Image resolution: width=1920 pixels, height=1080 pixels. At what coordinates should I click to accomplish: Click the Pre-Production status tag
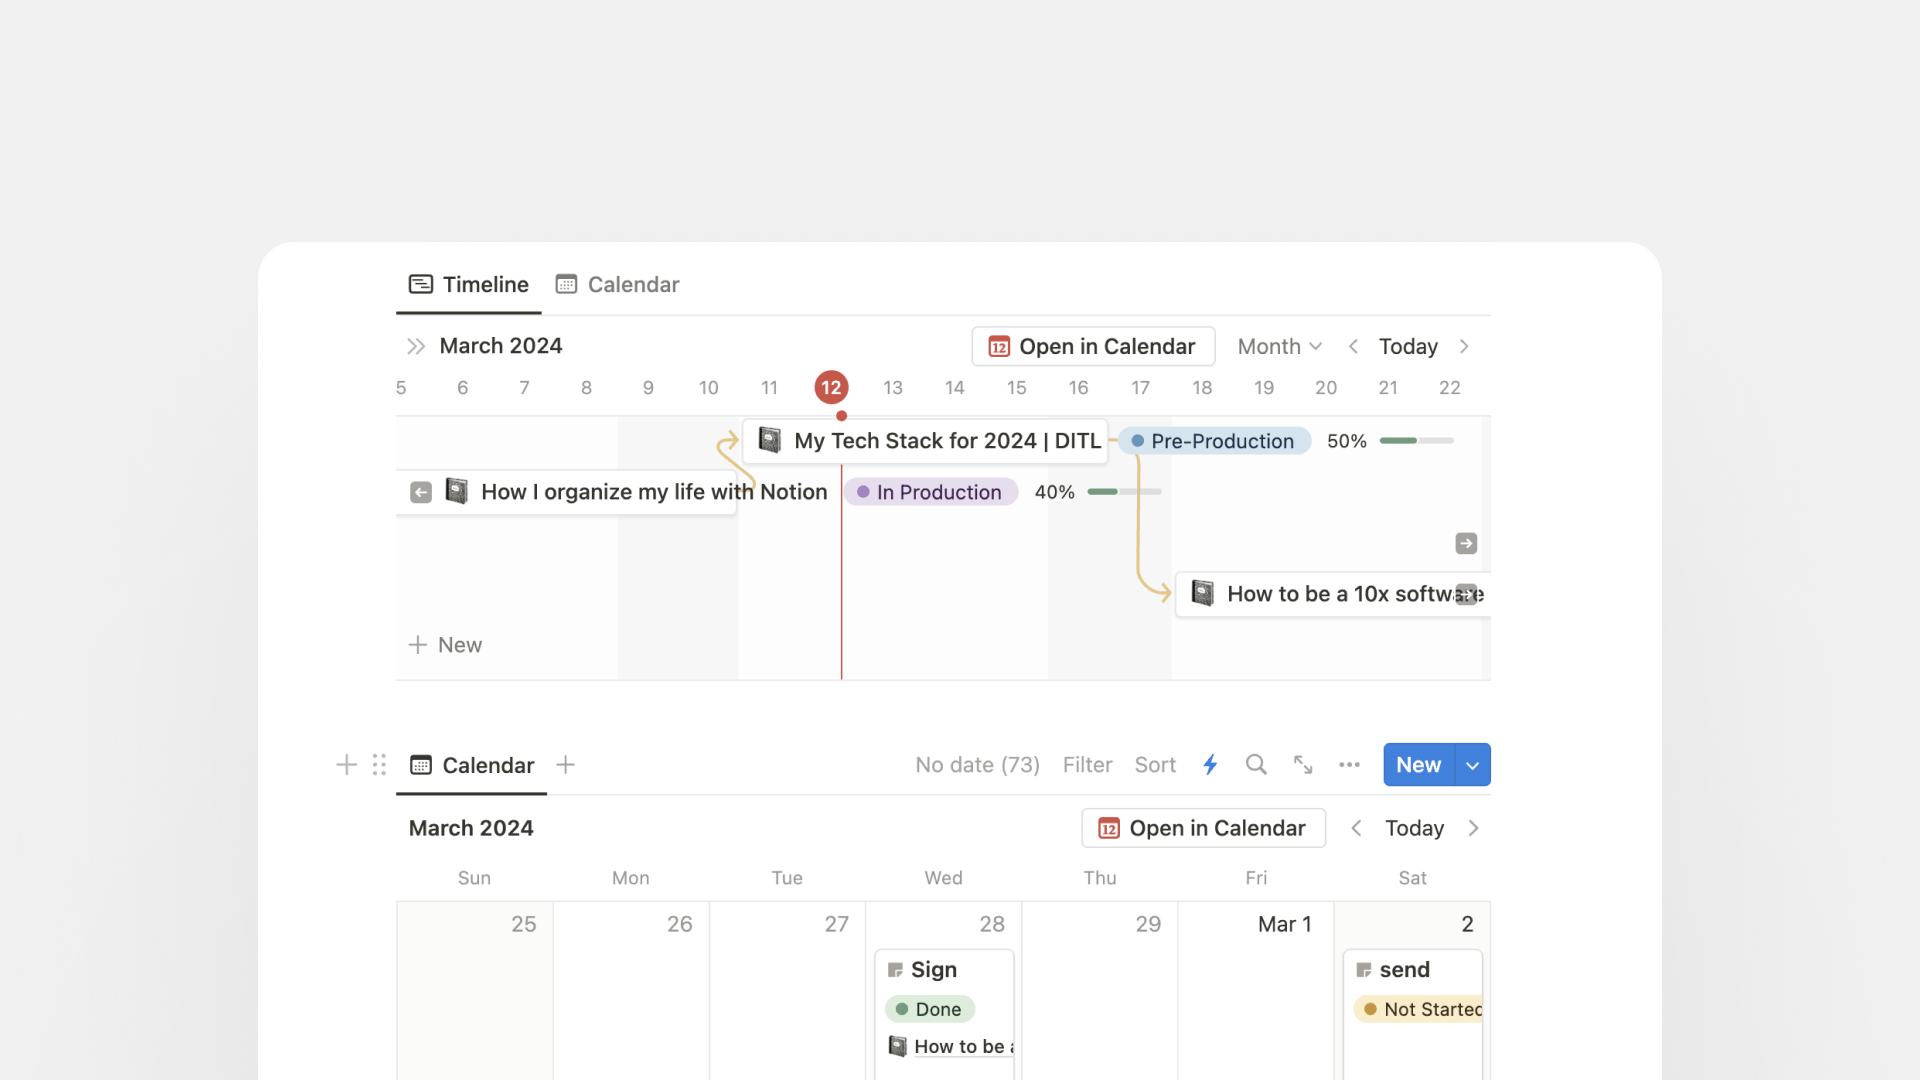click(x=1214, y=441)
